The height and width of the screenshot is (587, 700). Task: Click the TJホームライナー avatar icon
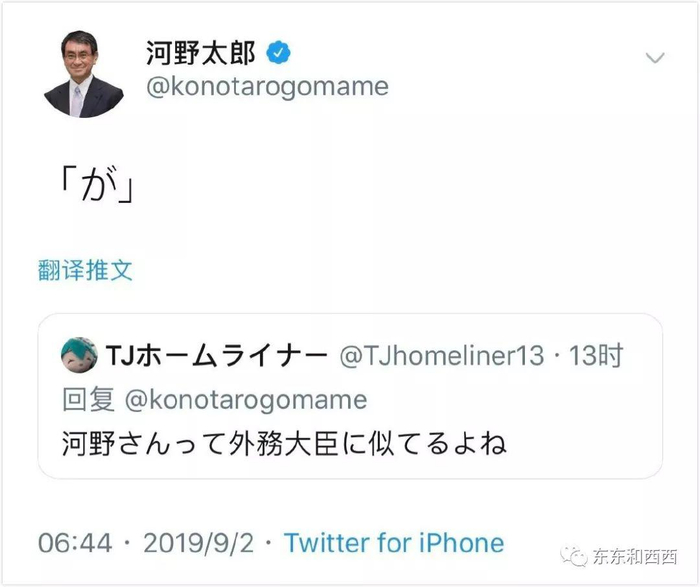click(x=80, y=356)
